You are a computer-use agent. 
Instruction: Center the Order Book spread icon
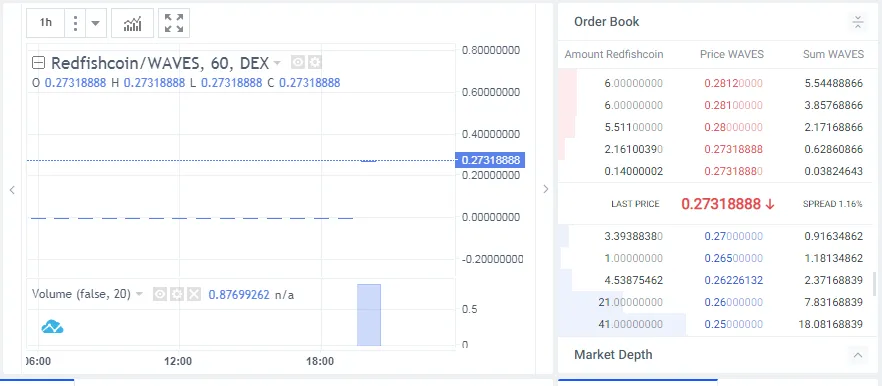click(x=857, y=22)
